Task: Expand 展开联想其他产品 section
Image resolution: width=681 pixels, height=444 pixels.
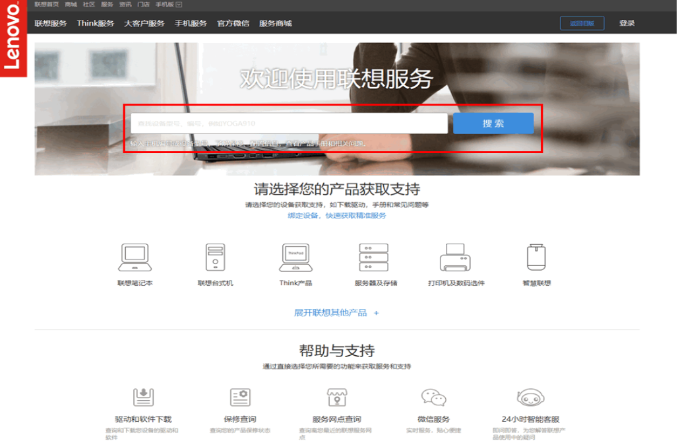Action: pyautogui.click(x=336, y=313)
